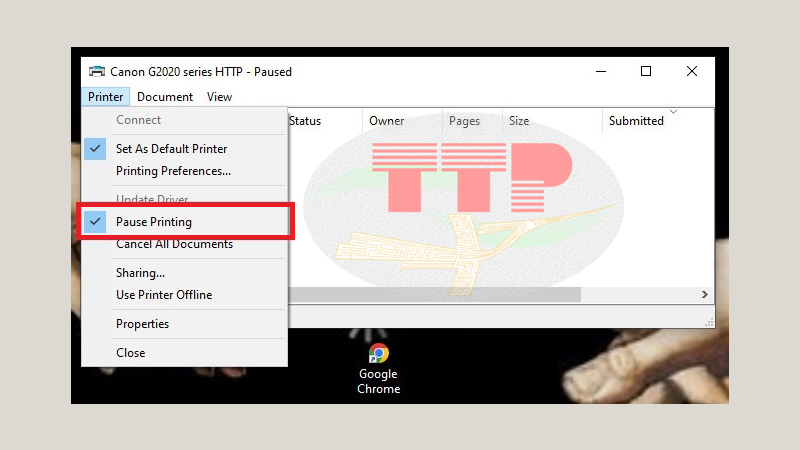Open Google Chrome desktop shortcut

(x=378, y=367)
